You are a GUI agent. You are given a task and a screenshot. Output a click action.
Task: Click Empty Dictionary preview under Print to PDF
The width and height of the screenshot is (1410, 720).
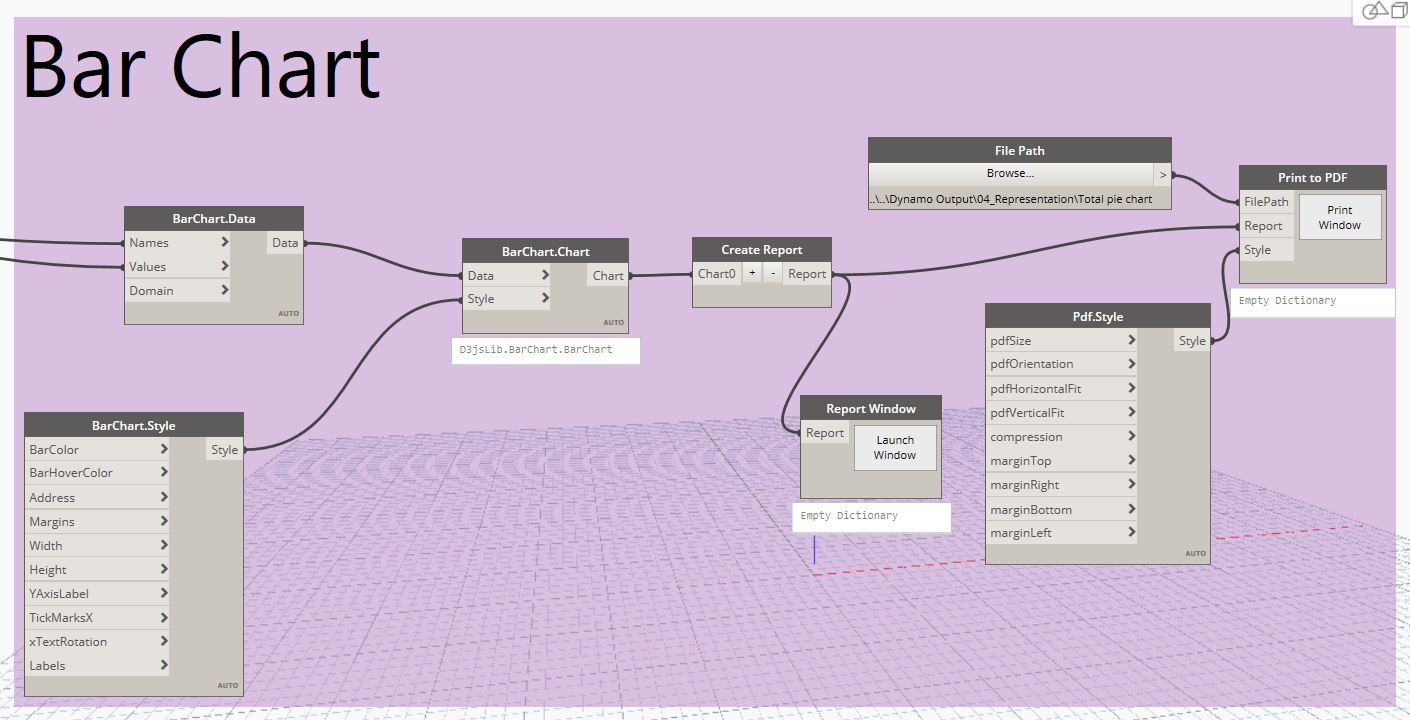click(1287, 300)
